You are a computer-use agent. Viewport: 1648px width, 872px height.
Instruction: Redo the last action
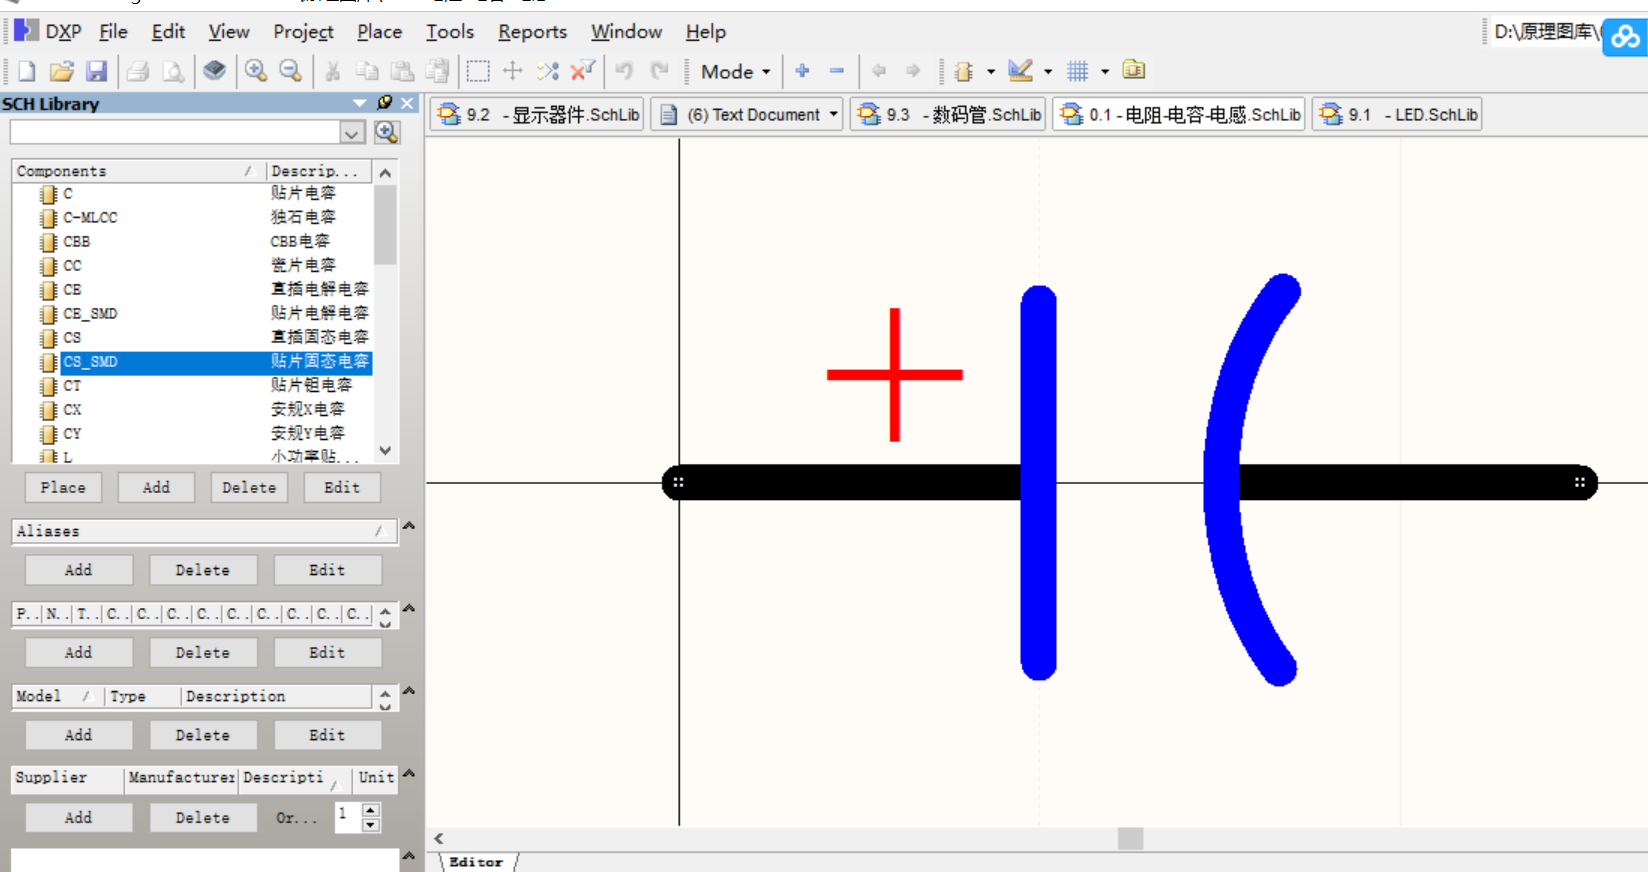click(x=659, y=71)
